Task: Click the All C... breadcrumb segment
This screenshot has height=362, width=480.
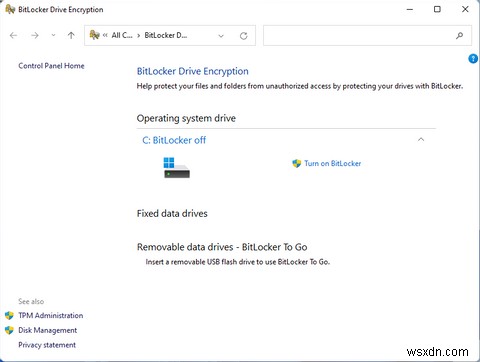Action: 122,35
